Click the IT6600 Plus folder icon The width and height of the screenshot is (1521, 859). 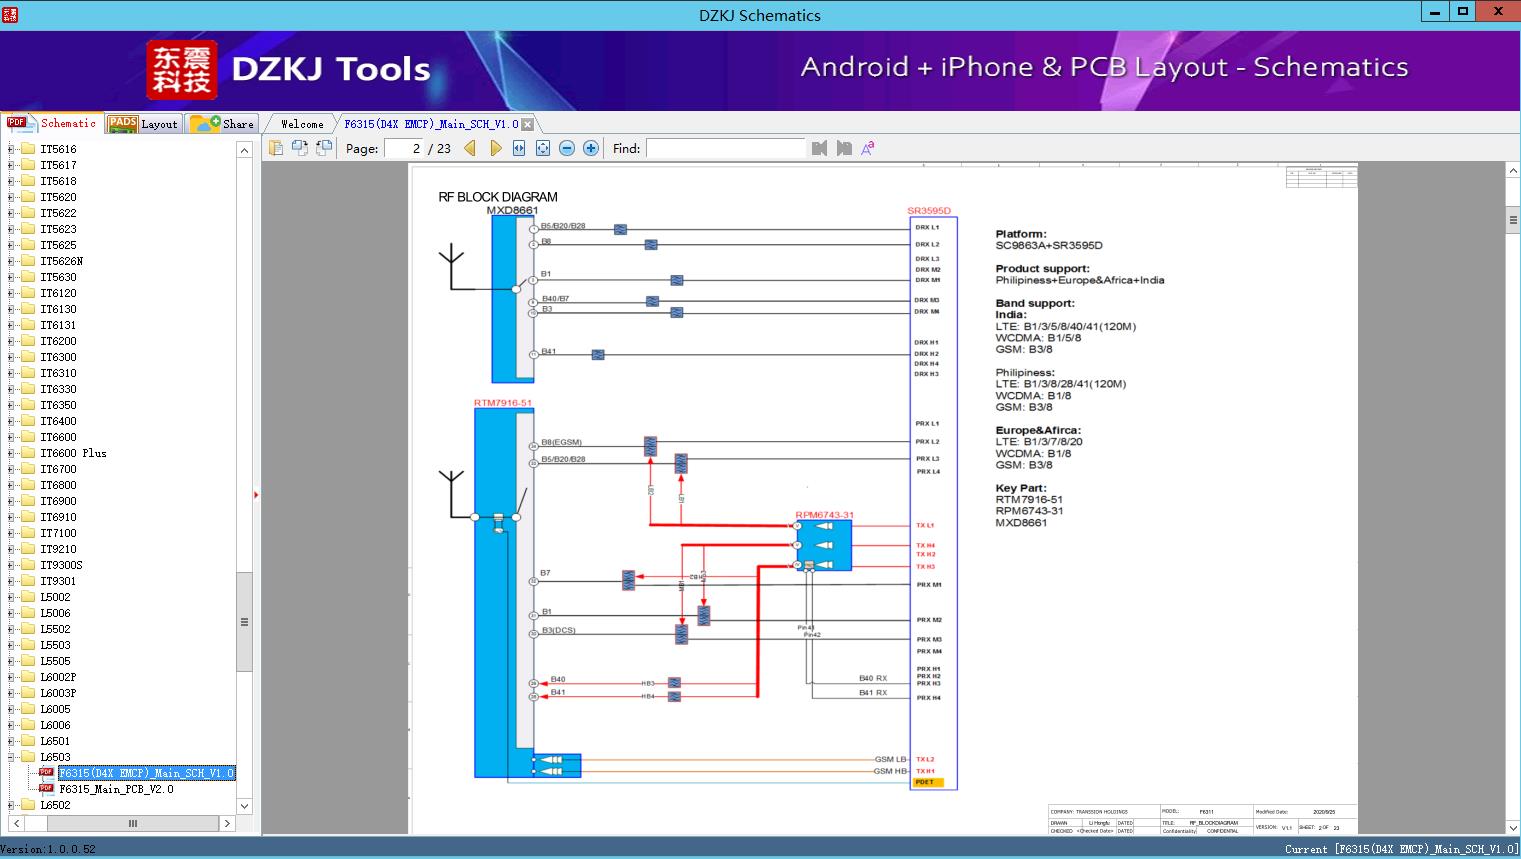pos(28,453)
